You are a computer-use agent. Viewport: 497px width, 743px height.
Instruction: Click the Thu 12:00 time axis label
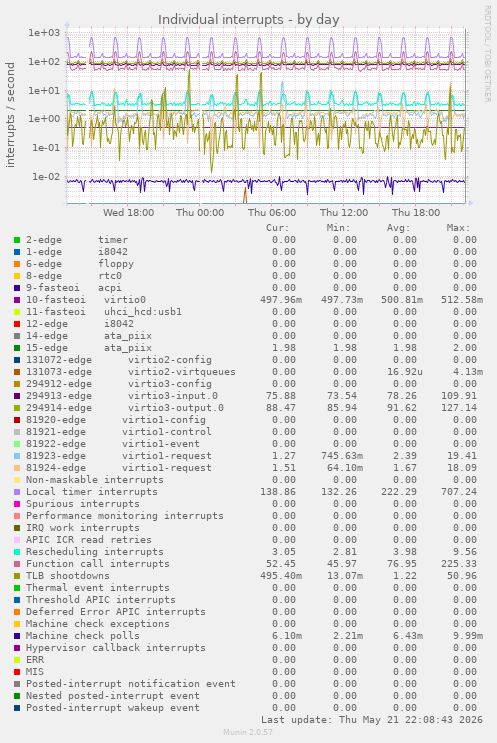point(344,213)
